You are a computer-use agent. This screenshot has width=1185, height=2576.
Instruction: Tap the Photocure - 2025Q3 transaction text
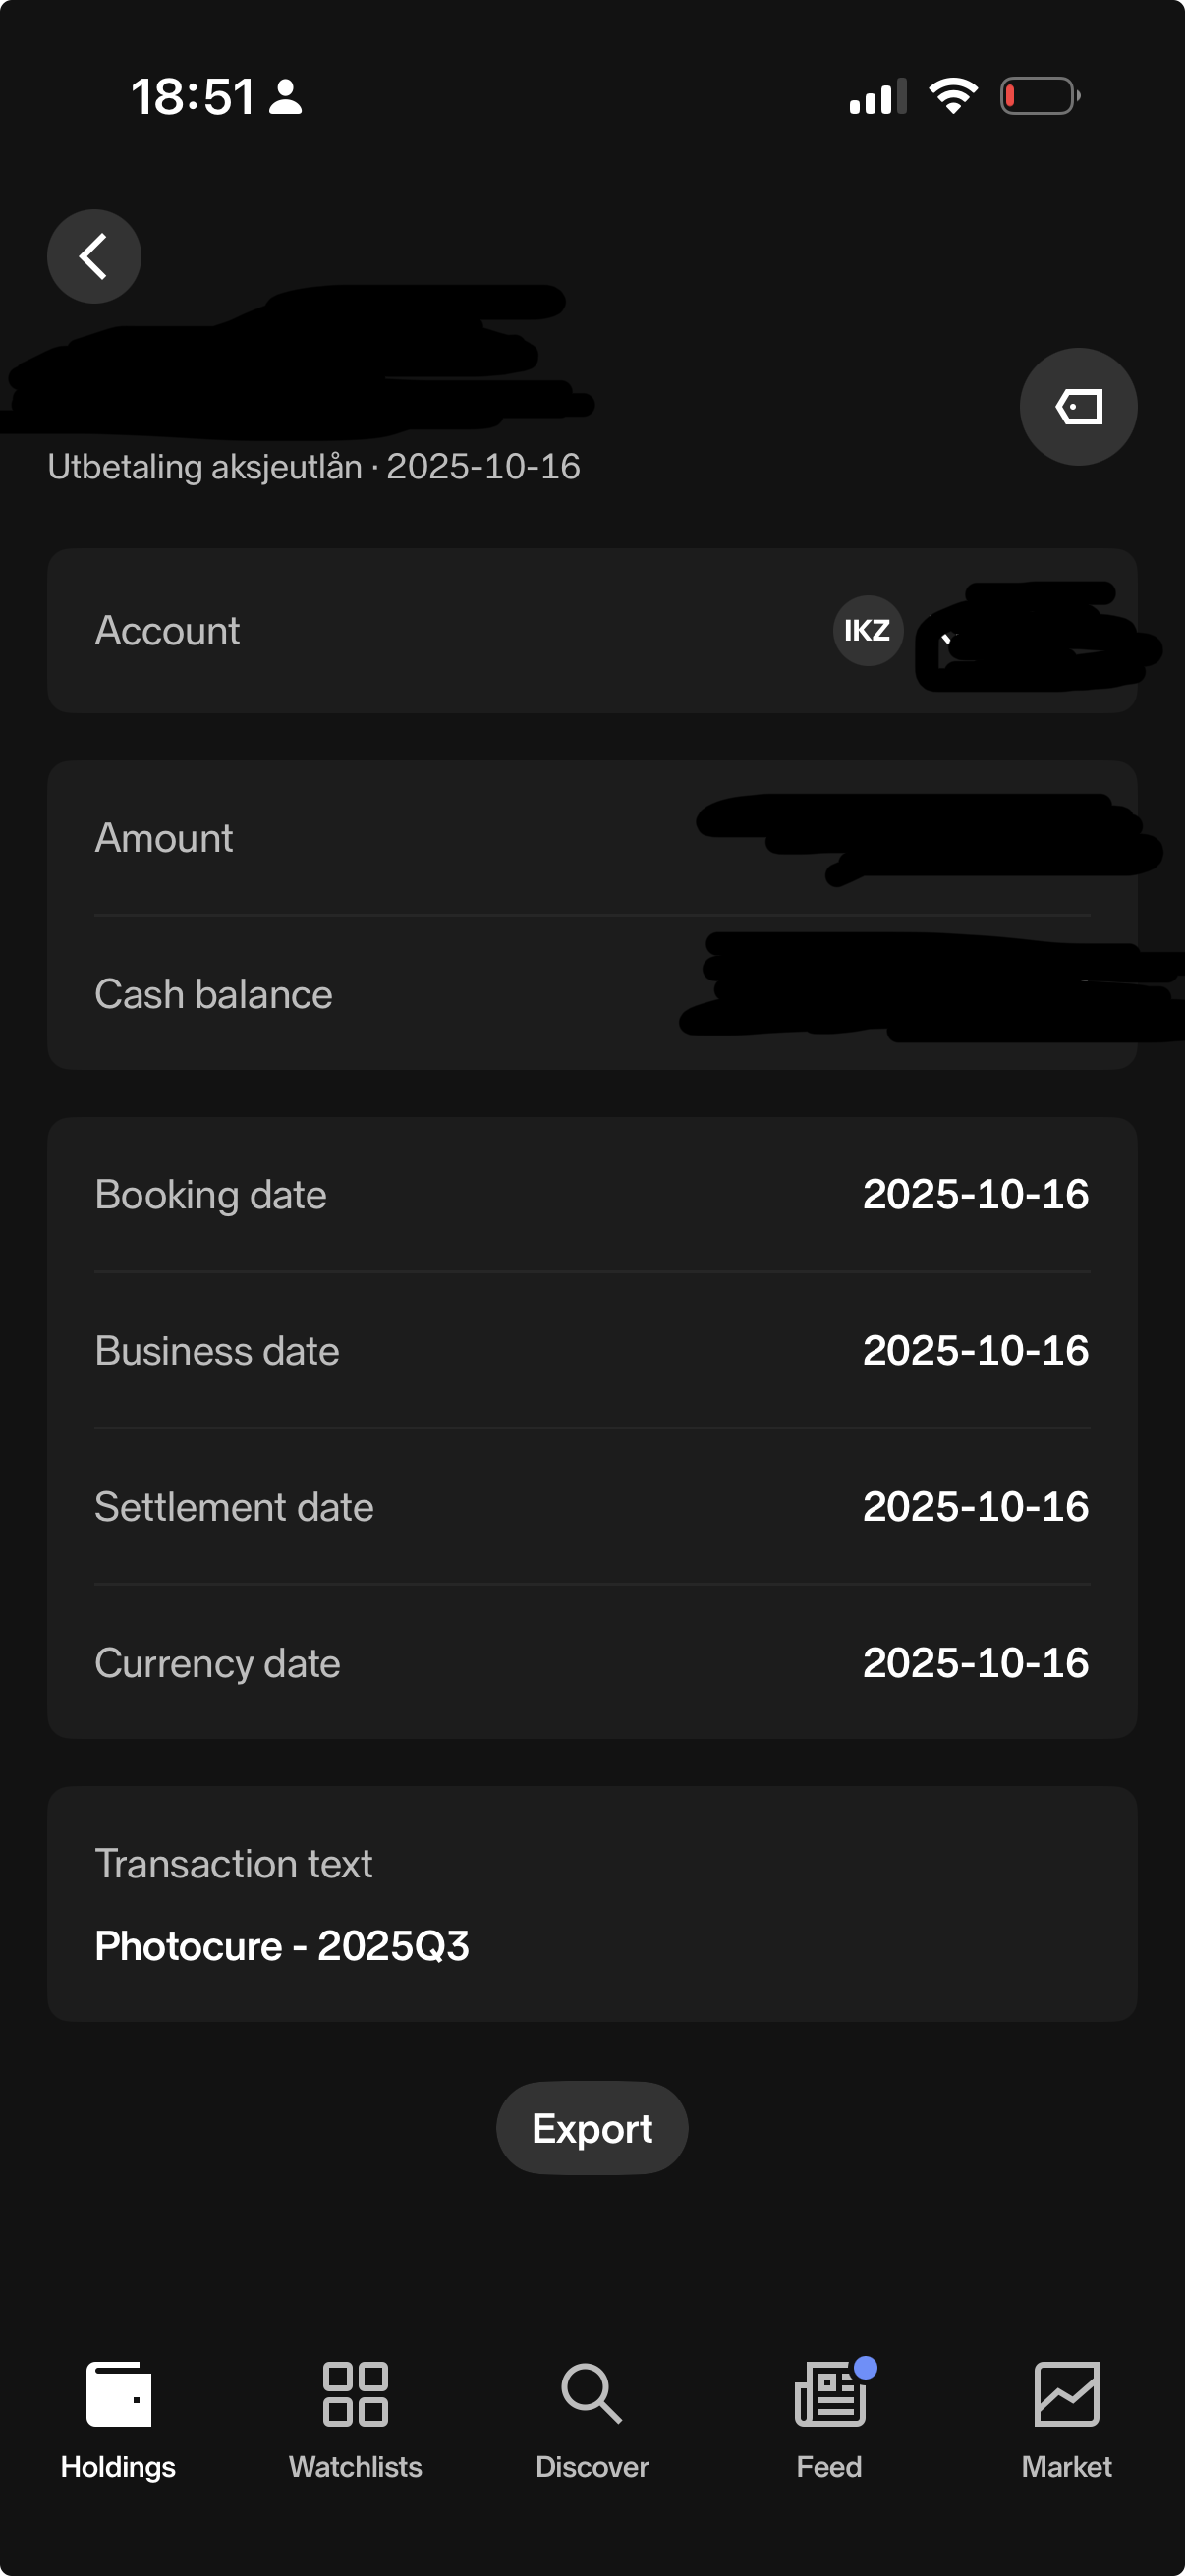click(282, 1946)
